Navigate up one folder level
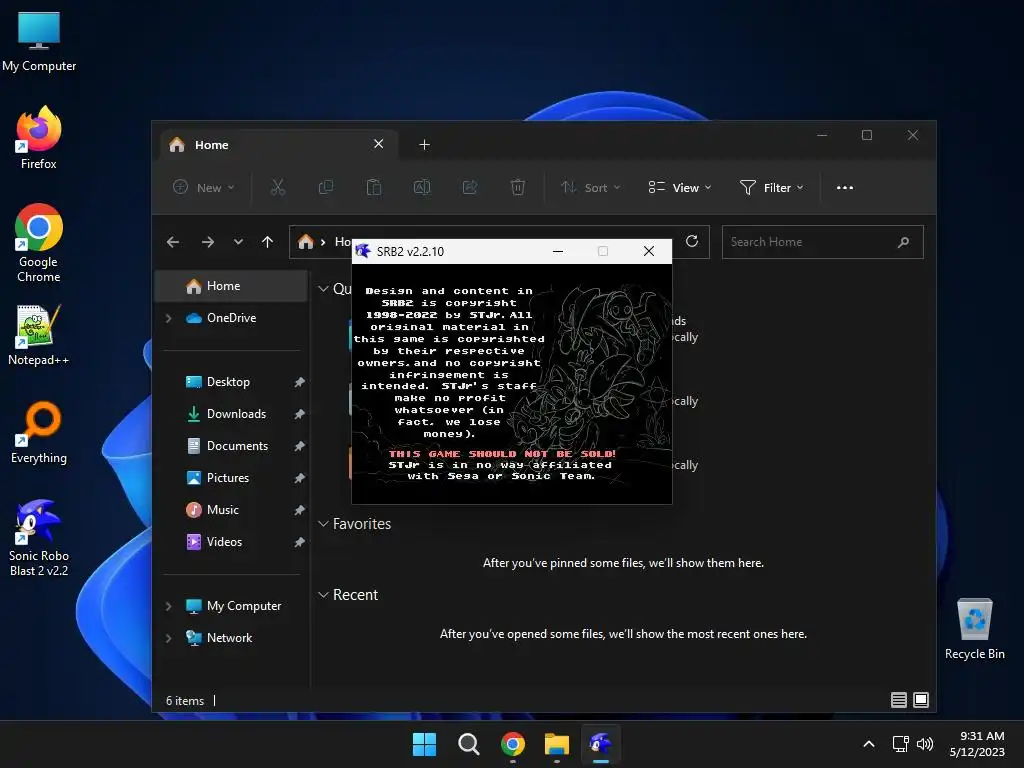The height and width of the screenshot is (768, 1024). click(267, 242)
